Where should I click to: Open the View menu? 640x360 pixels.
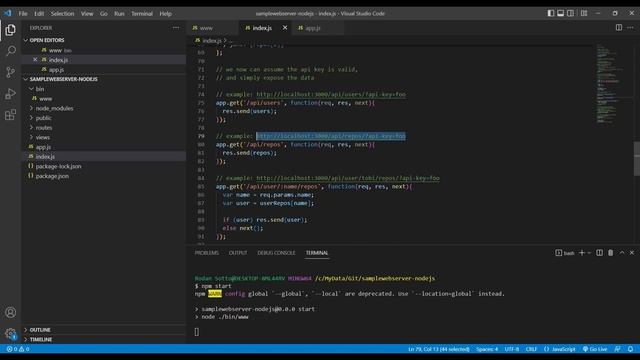87,13
